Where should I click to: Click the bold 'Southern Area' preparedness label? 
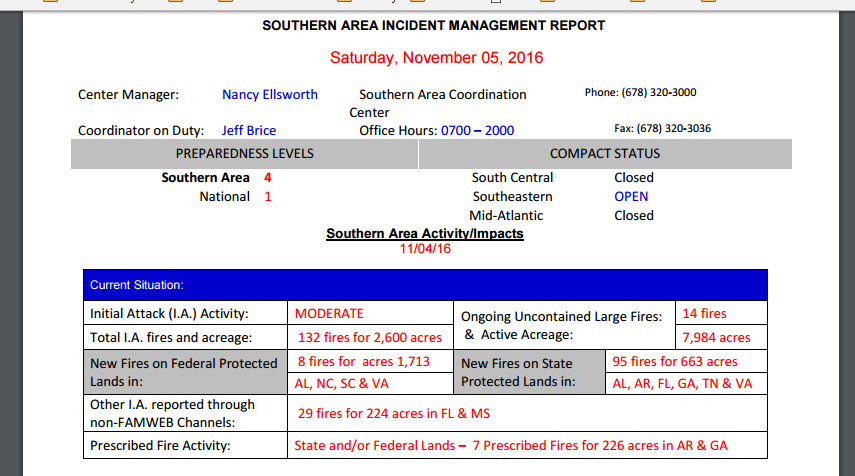pyautogui.click(x=205, y=178)
